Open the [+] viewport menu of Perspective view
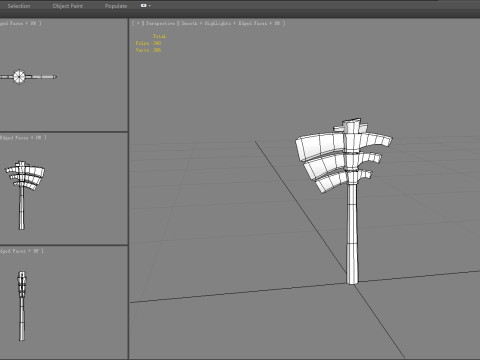480x360 pixels. point(138,23)
